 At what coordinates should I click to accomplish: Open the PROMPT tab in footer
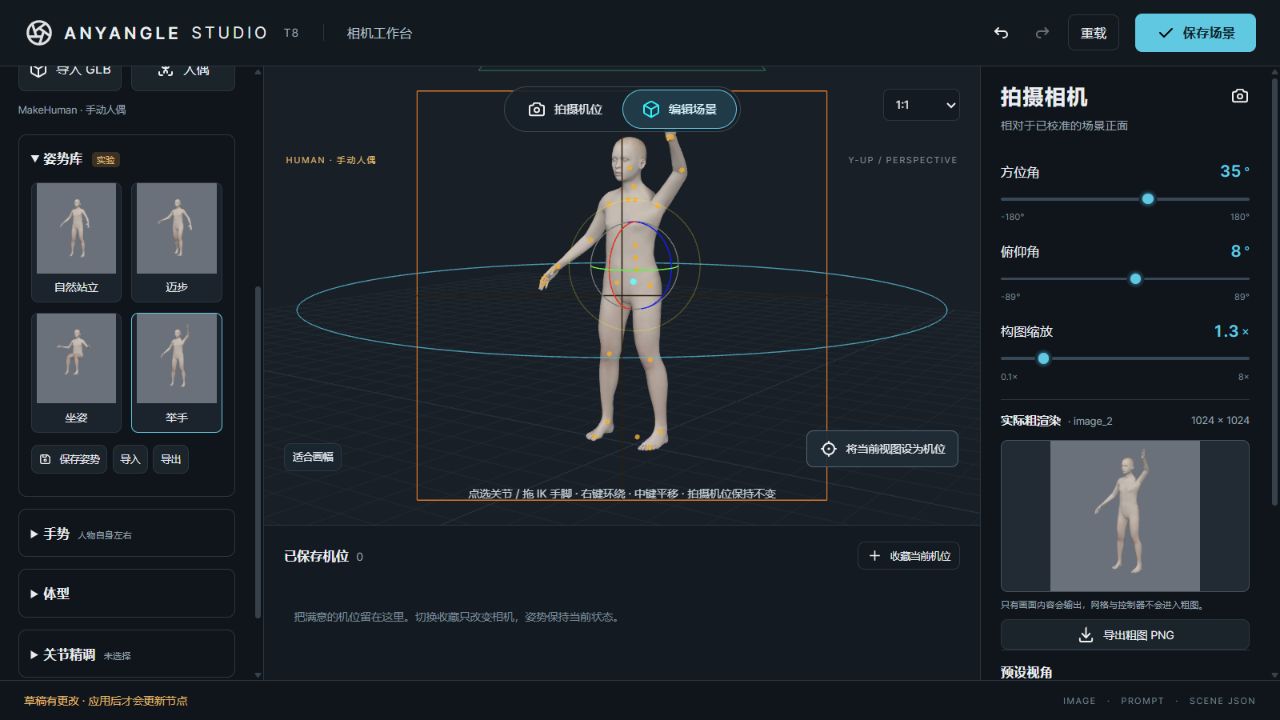coord(1142,701)
